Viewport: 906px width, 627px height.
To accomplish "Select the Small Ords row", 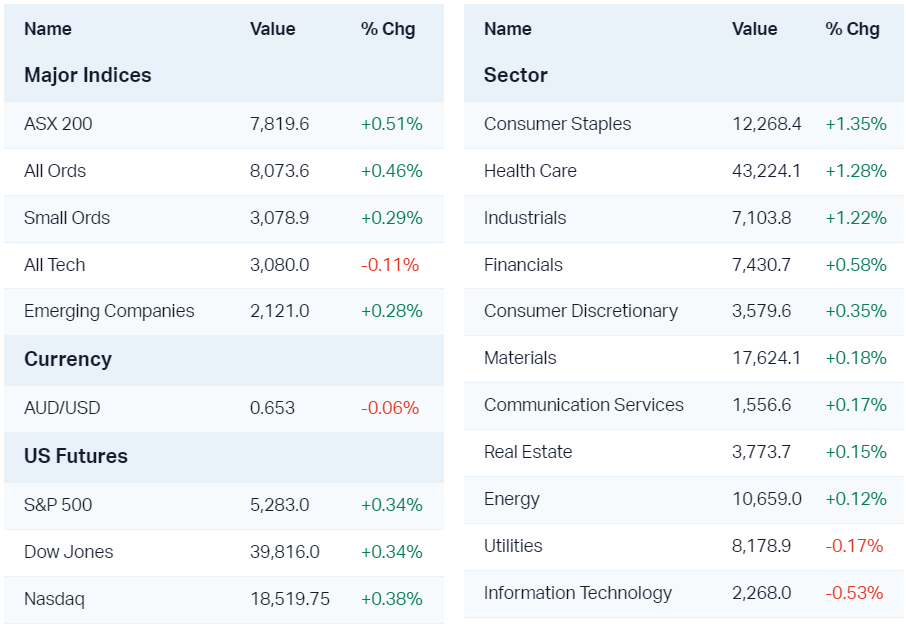I will click(x=67, y=218).
